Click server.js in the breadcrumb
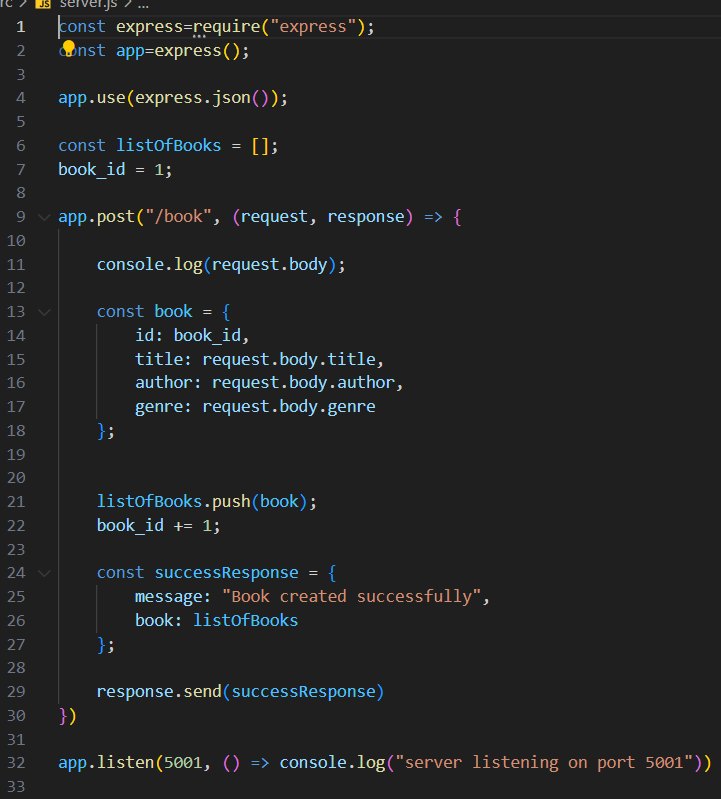The height and width of the screenshot is (799, 721). pyautogui.click(x=88, y=5)
